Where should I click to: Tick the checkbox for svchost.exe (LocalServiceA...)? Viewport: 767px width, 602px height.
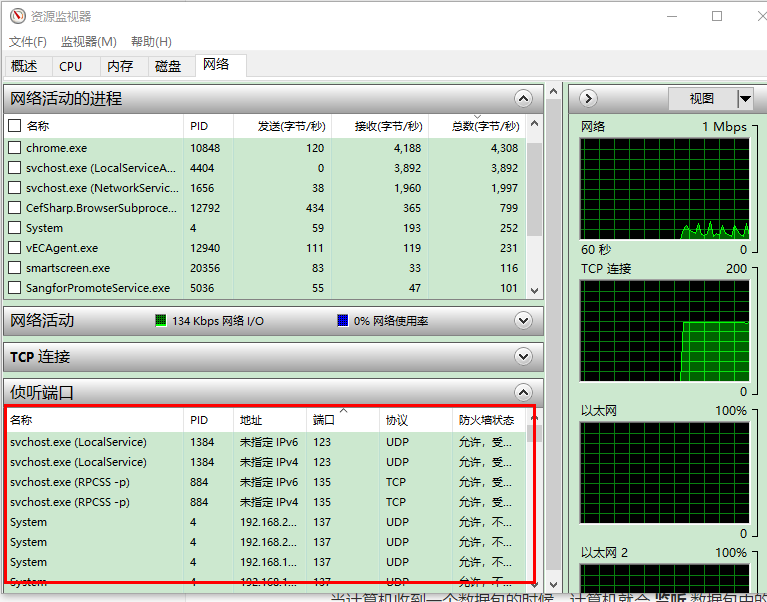tap(15, 168)
